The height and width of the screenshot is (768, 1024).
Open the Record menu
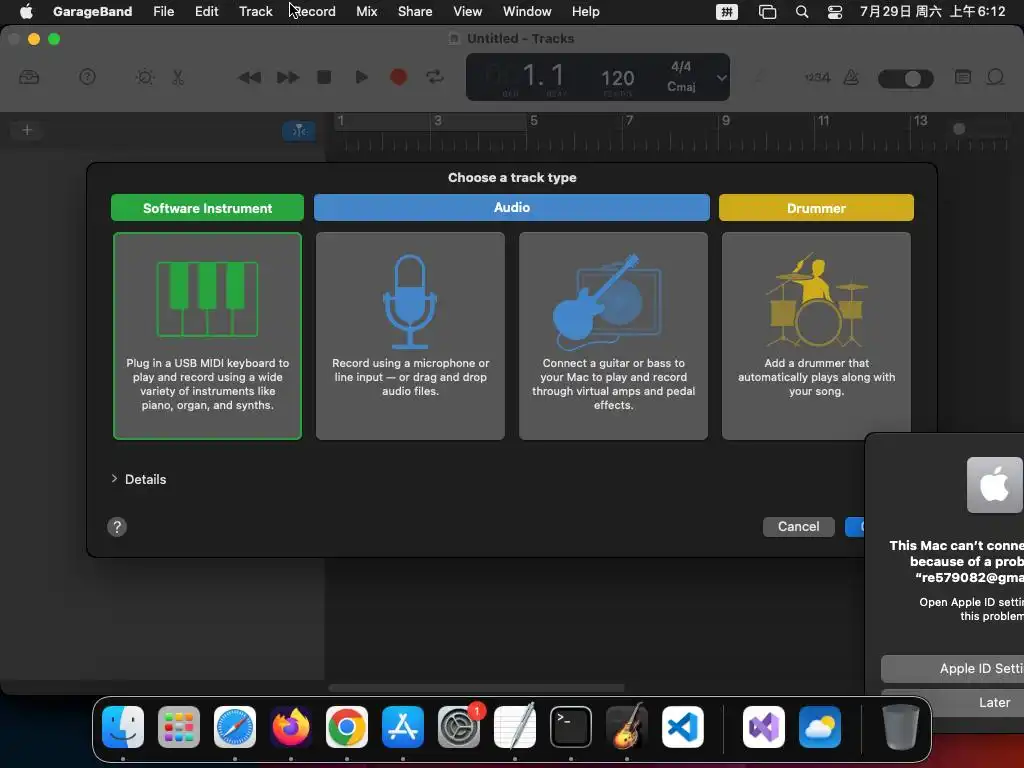314,11
